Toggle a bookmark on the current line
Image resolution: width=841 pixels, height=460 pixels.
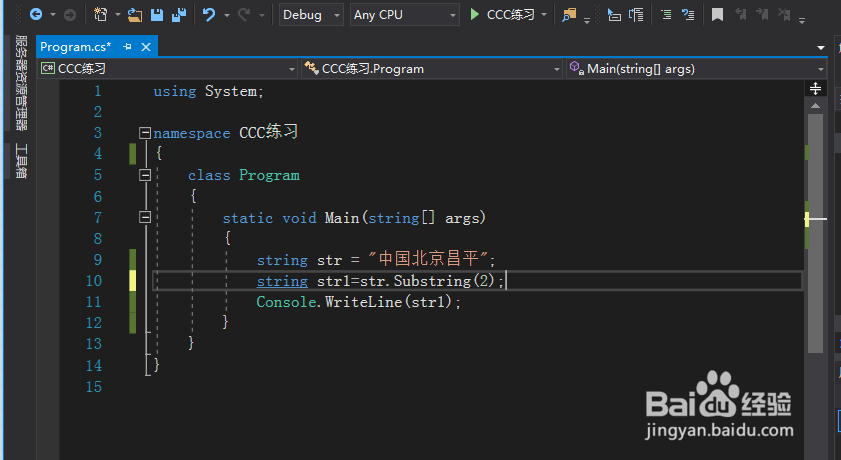[x=717, y=15]
